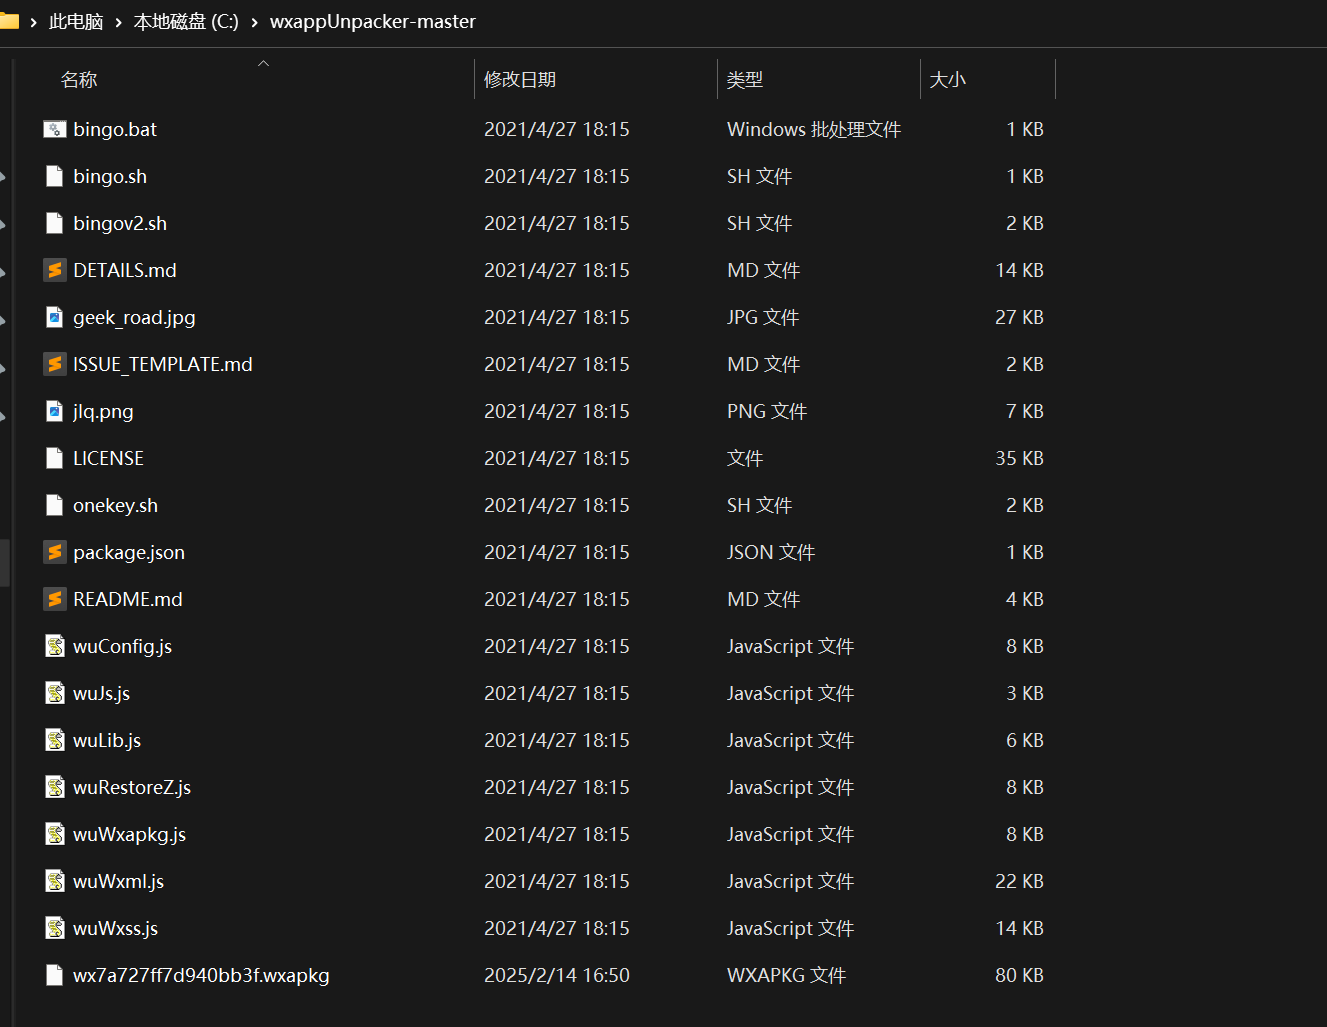
Task: Click the package.json file icon
Action: 55,552
